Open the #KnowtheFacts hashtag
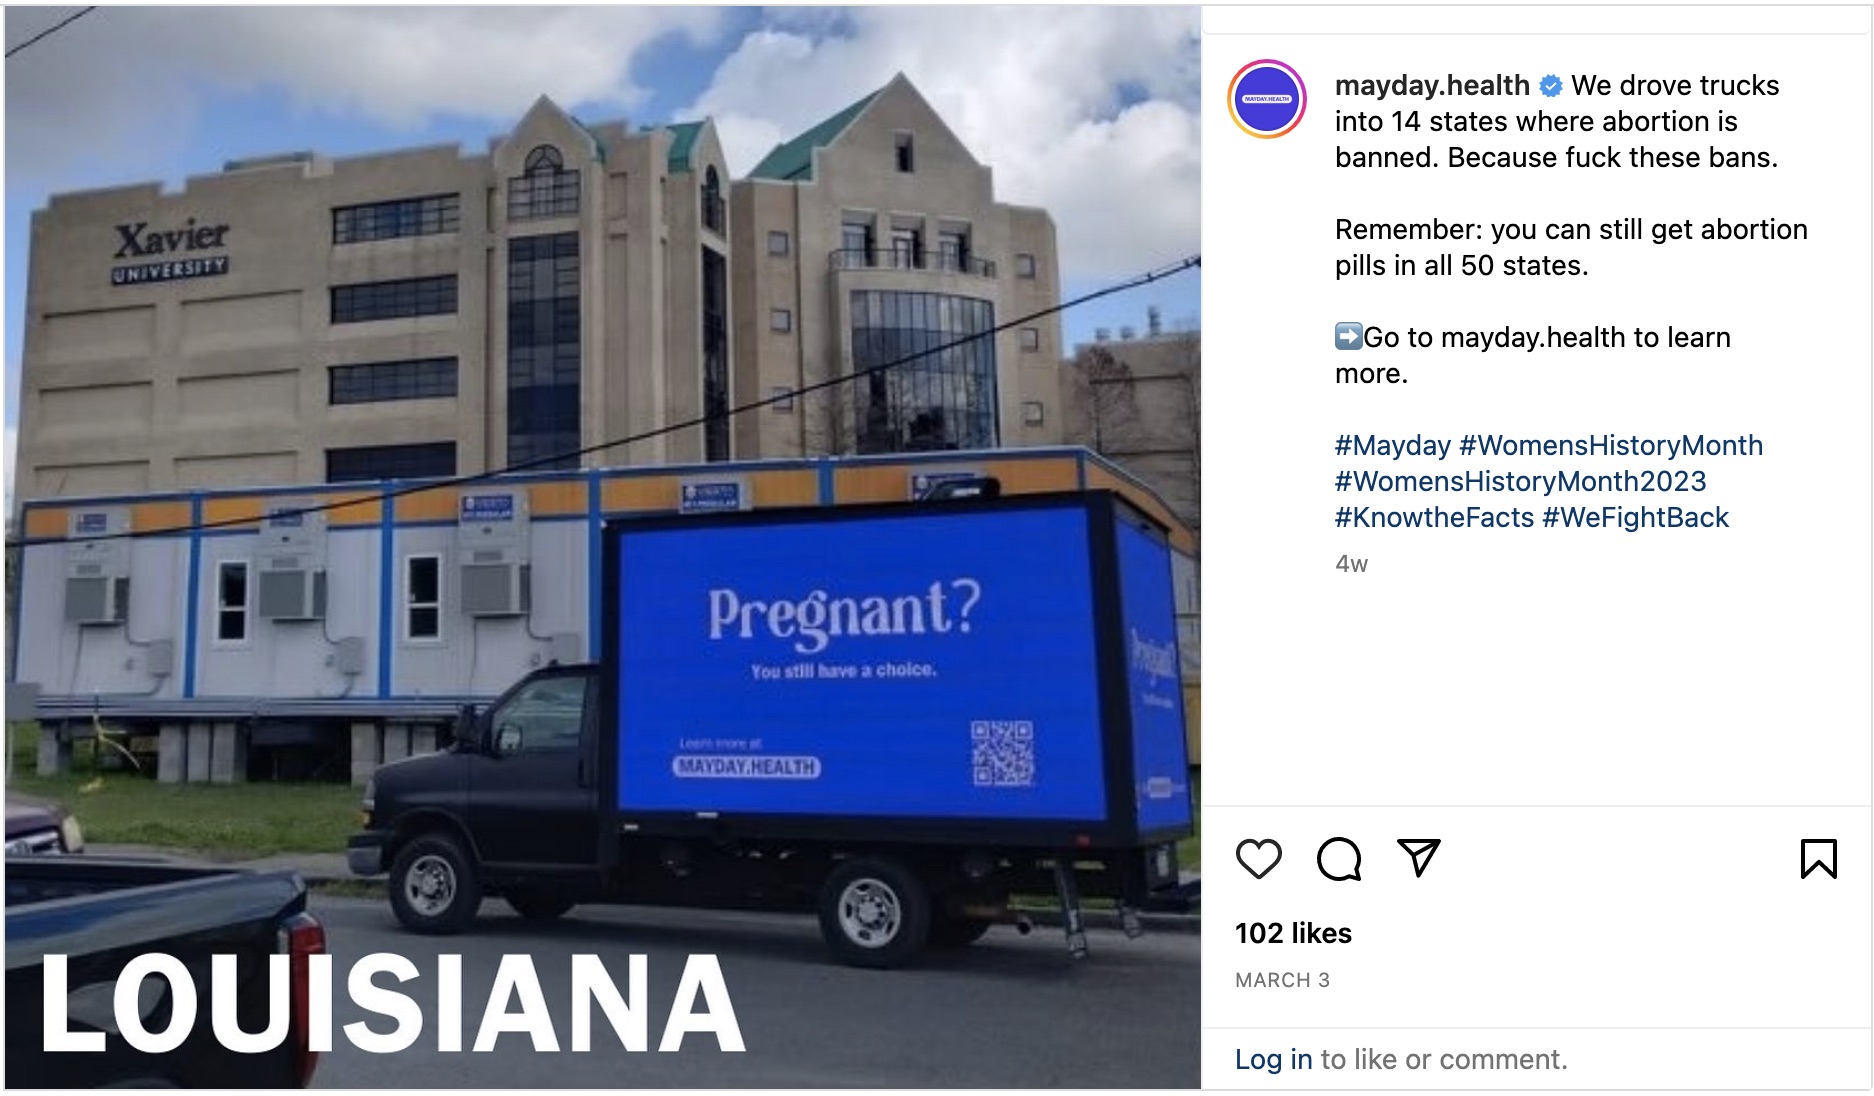 click(1434, 518)
